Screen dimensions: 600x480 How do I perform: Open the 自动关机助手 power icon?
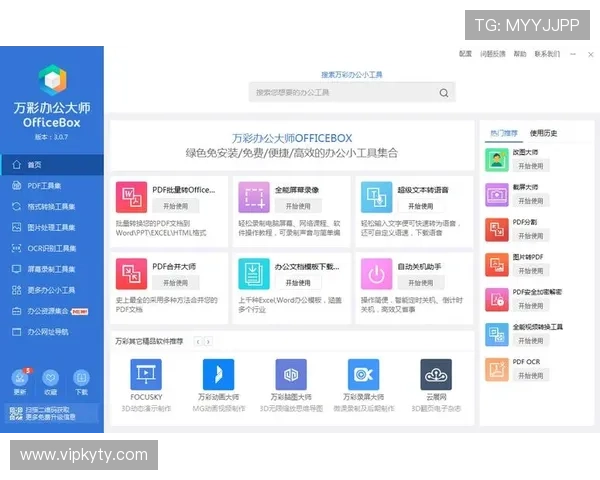pos(376,274)
